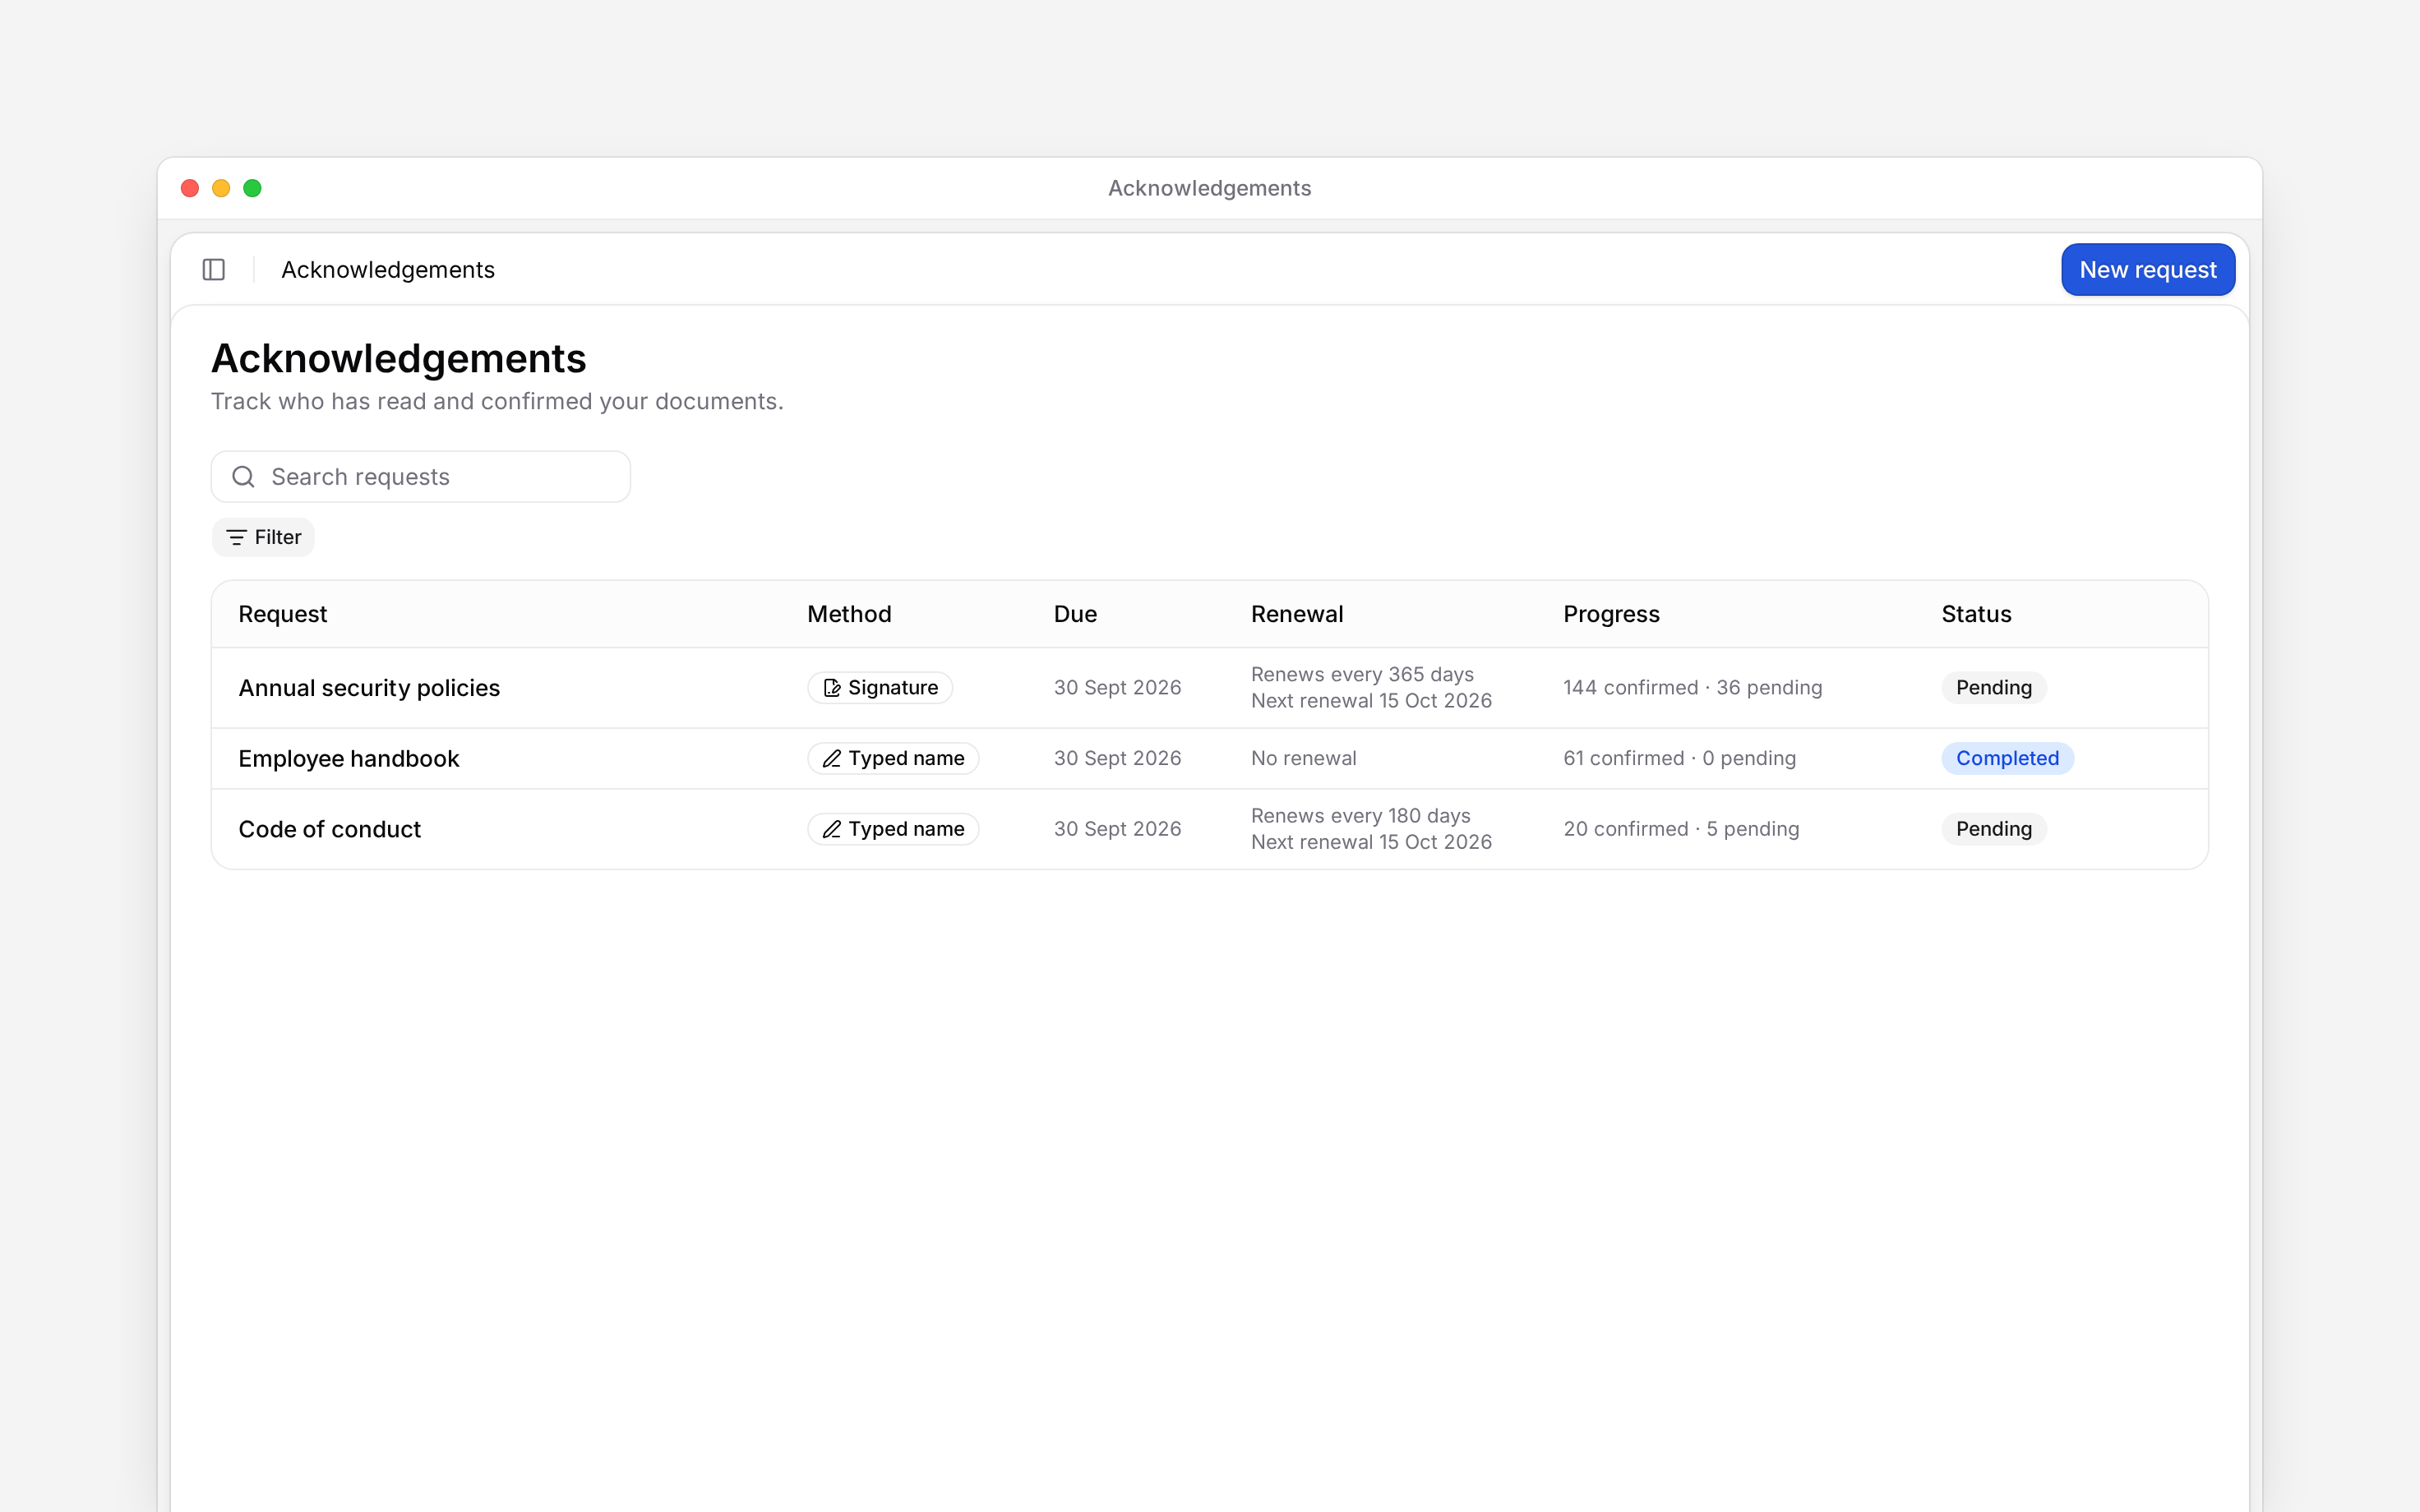Sort by the Due column header

click(1075, 614)
